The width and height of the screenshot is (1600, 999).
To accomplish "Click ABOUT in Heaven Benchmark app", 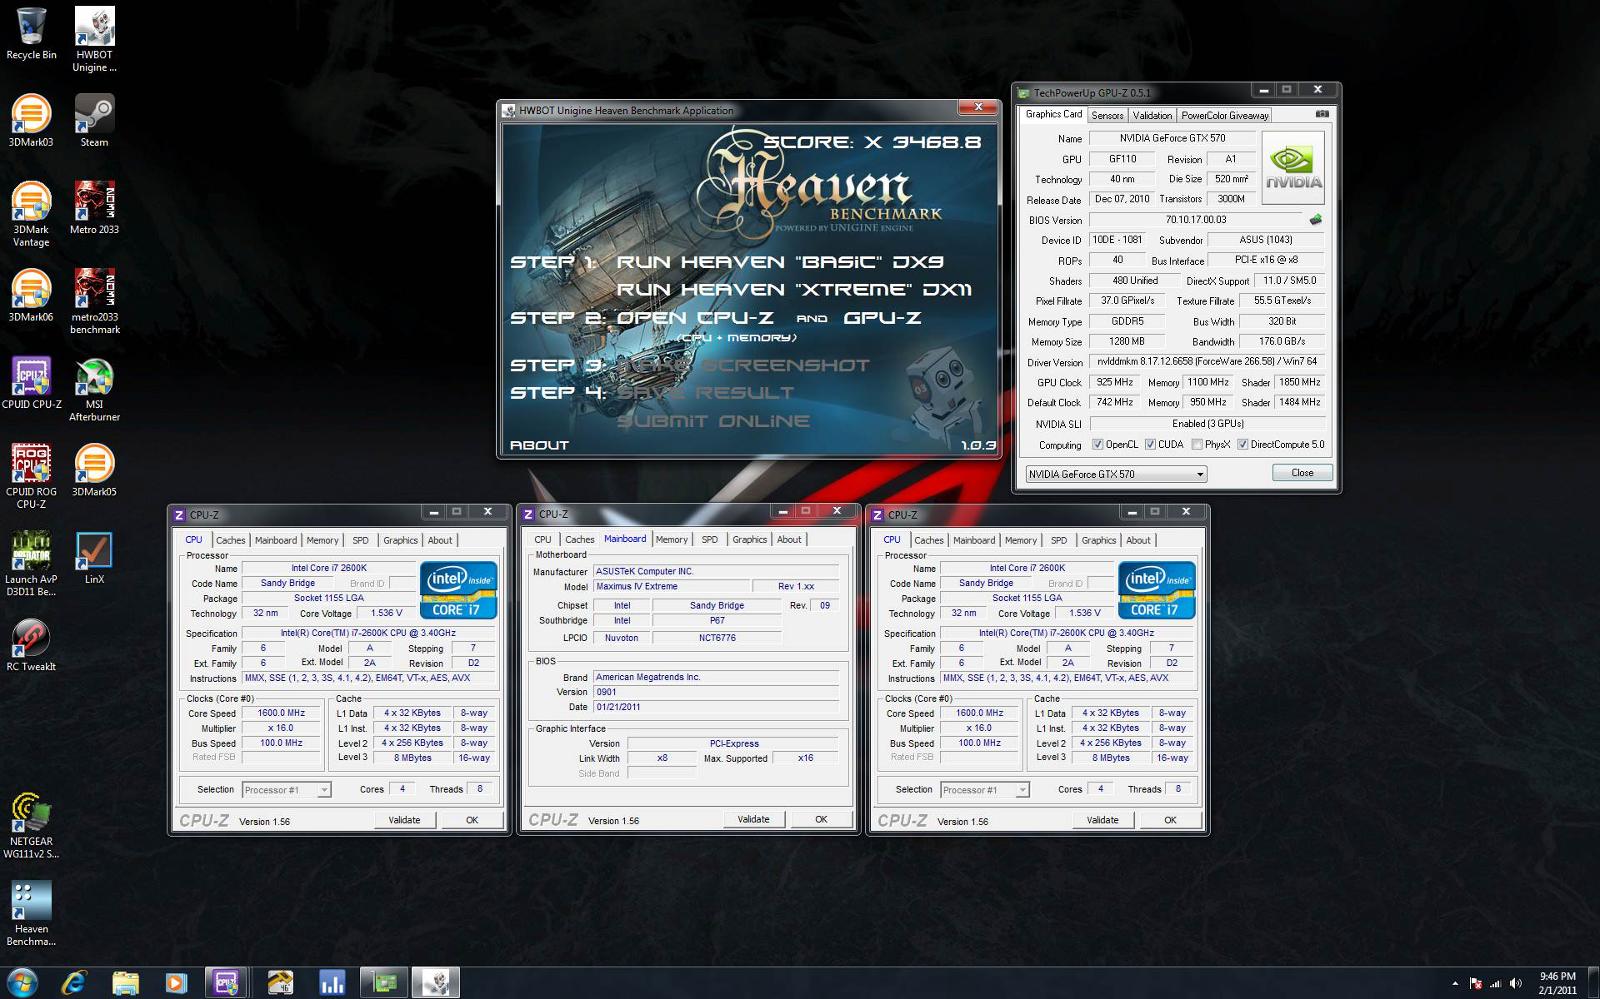I will coord(539,446).
